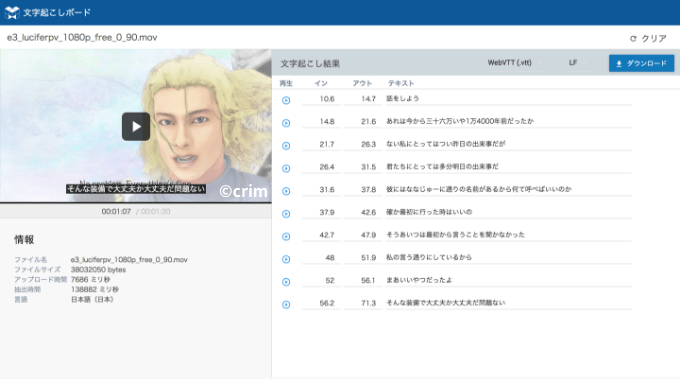Edit the in-time field 37.9
680x380 pixels.
tap(321, 213)
